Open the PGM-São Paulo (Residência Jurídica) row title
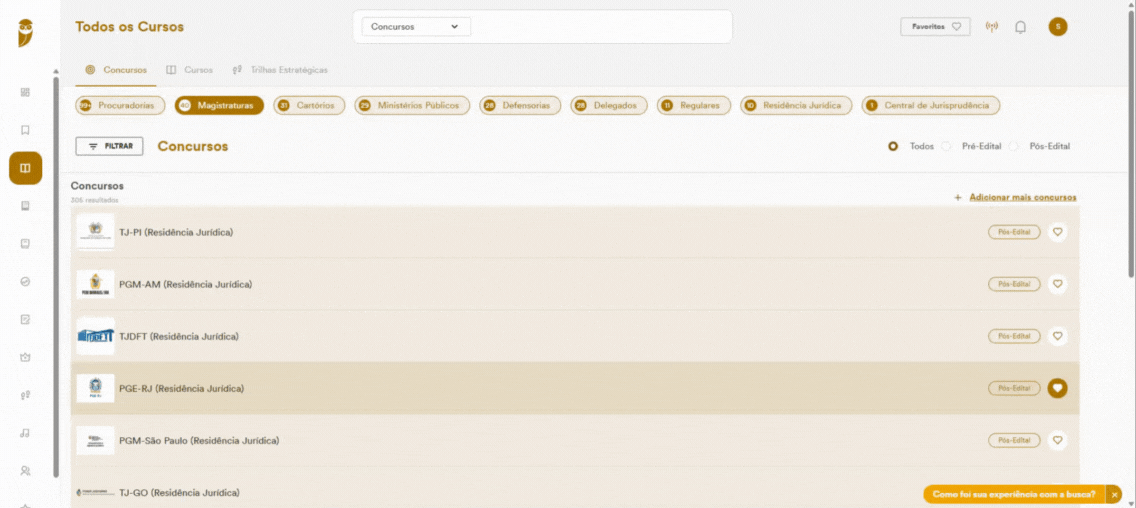The width and height of the screenshot is (1136, 508). pos(199,440)
